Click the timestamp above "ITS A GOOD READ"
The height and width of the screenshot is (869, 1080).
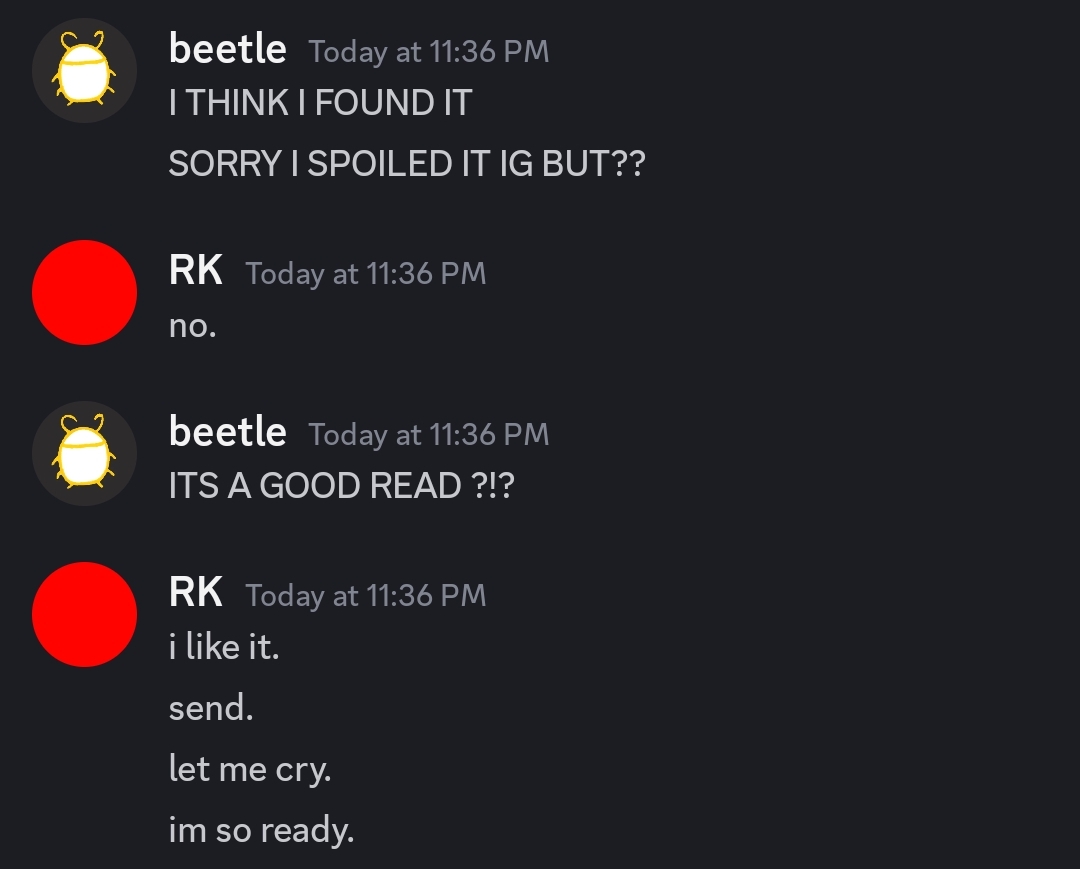429,435
